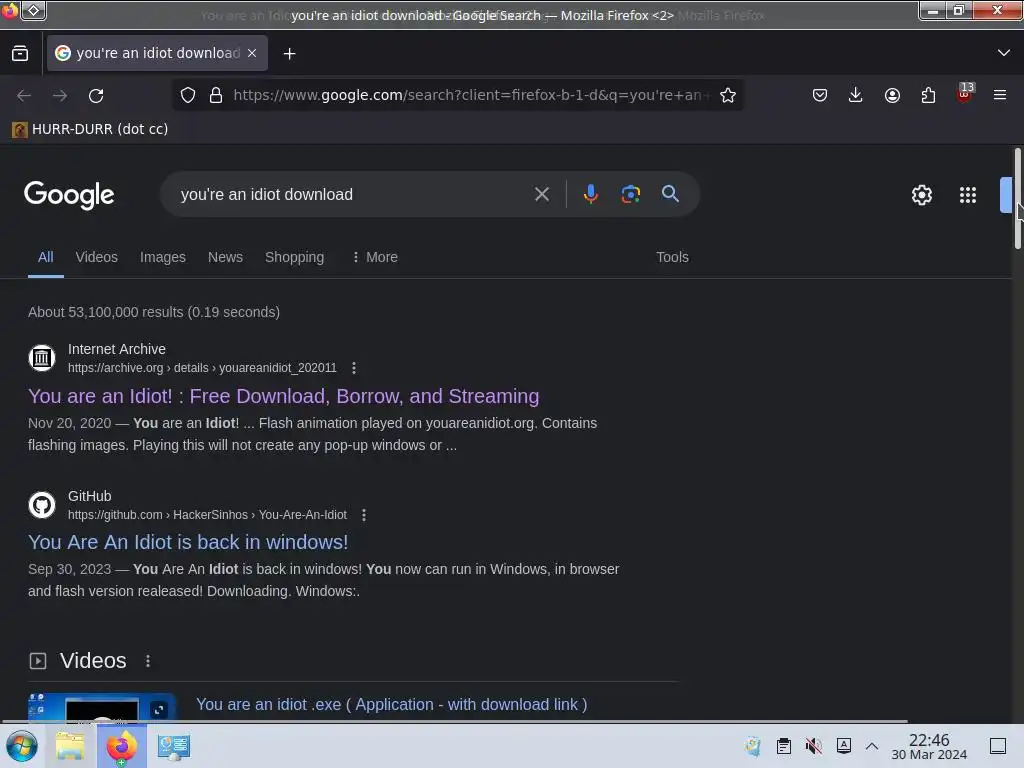Open 'You are an idiot .exe' video link
1024x768 pixels.
(x=391, y=705)
